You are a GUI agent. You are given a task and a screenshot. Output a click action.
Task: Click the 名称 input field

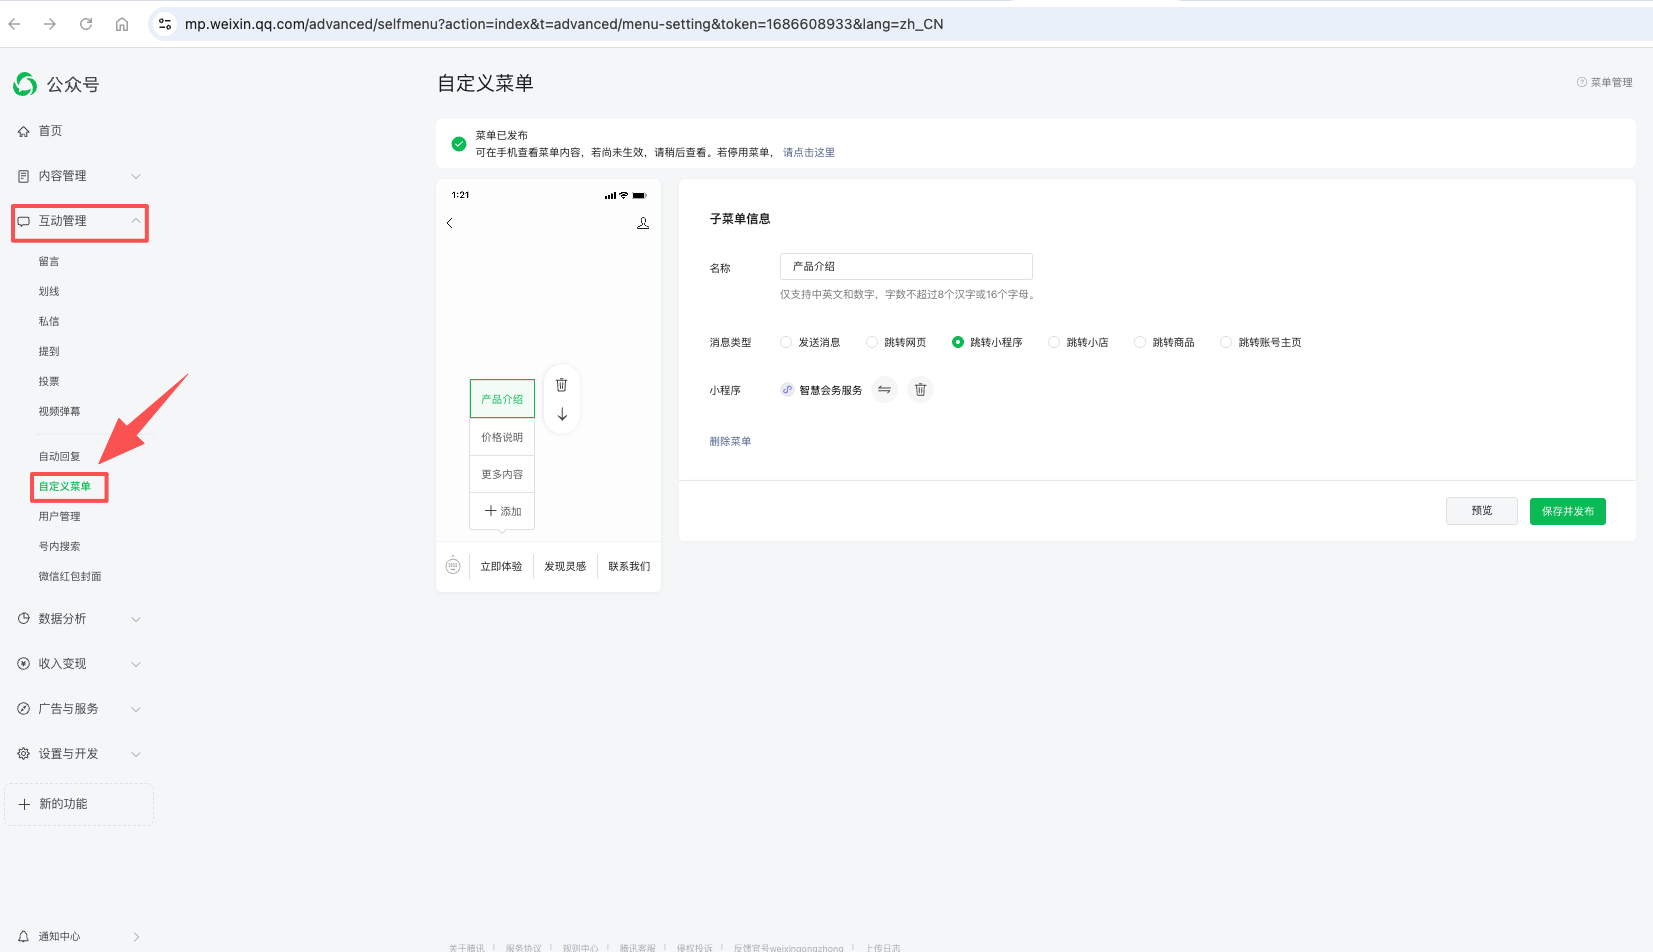click(905, 266)
